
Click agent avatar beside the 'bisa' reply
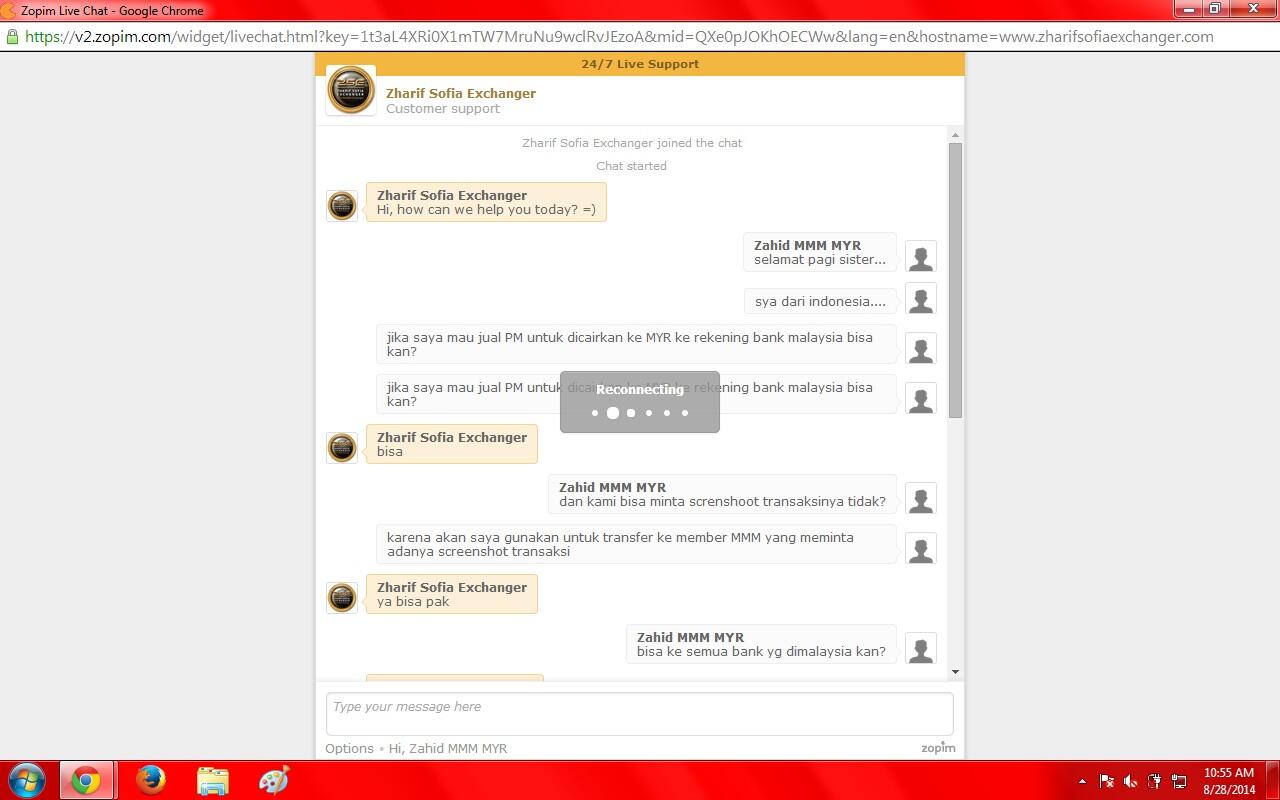click(x=342, y=448)
